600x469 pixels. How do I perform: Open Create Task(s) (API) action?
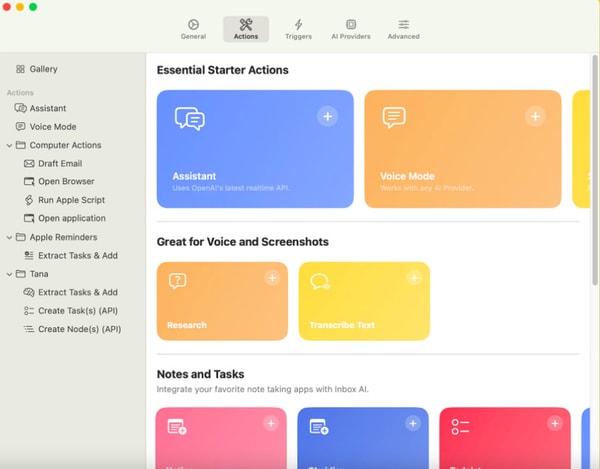(x=78, y=311)
